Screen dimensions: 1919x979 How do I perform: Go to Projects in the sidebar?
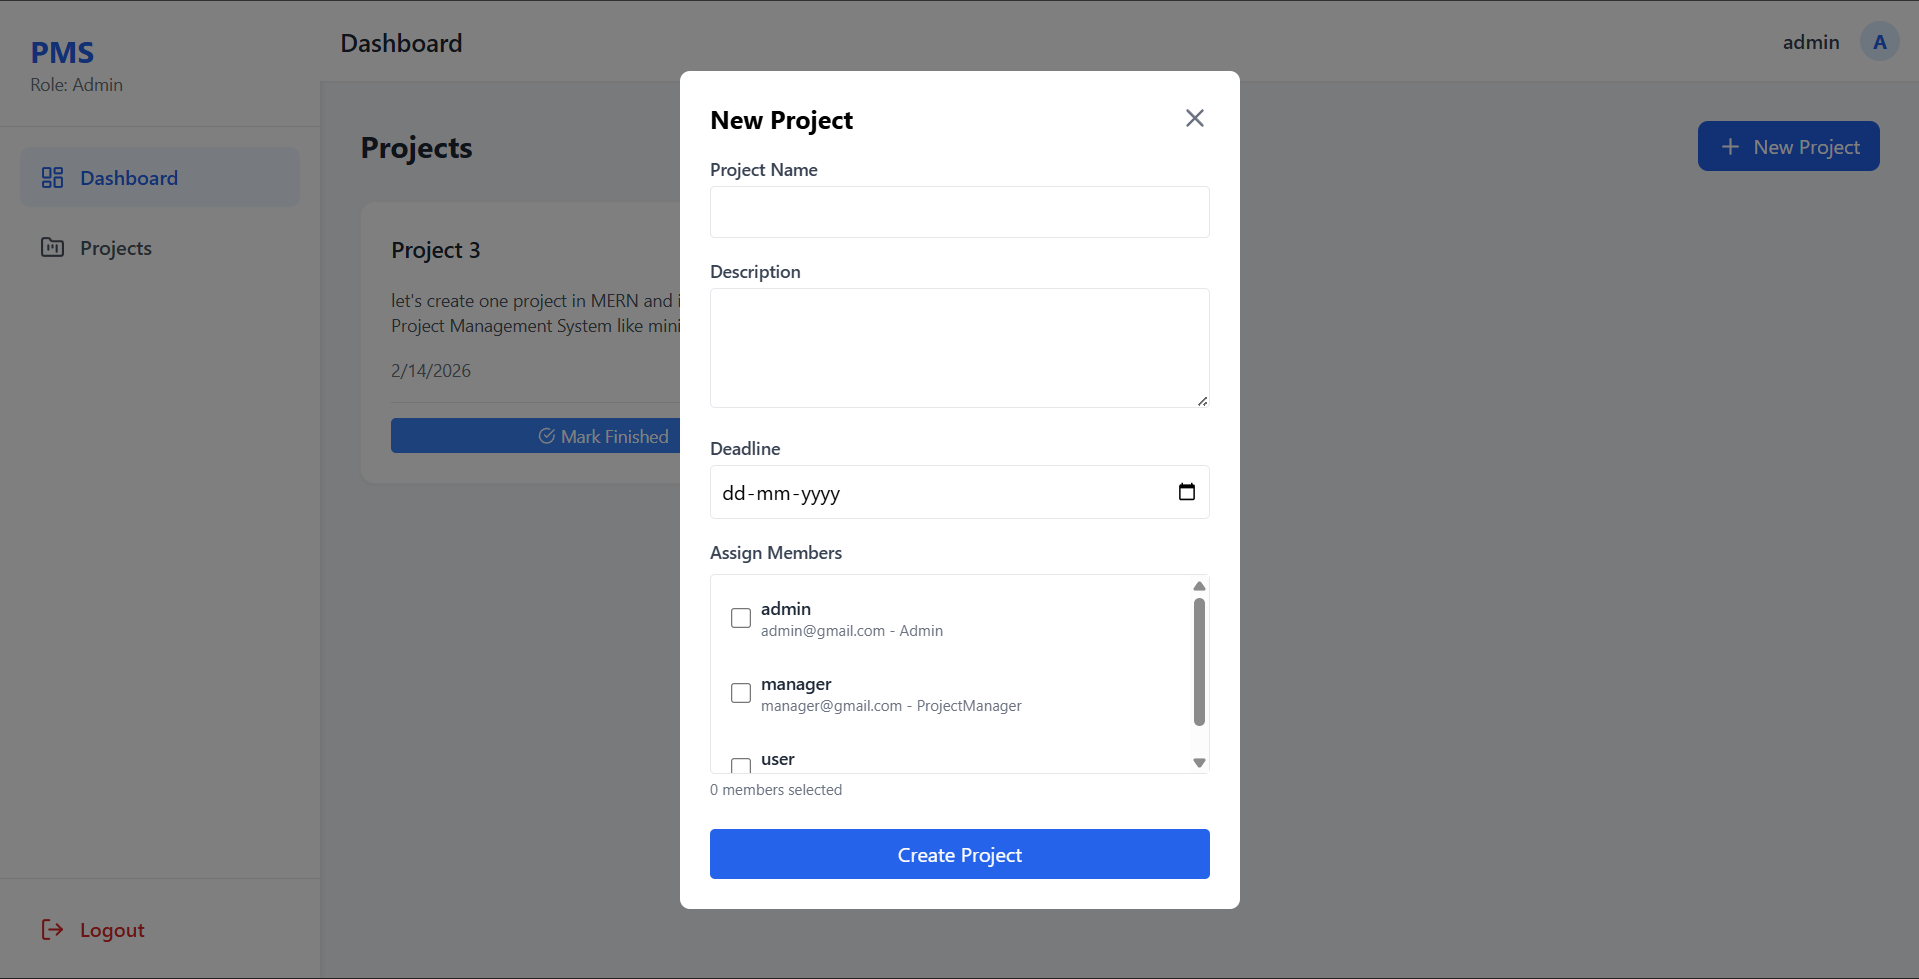[116, 248]
